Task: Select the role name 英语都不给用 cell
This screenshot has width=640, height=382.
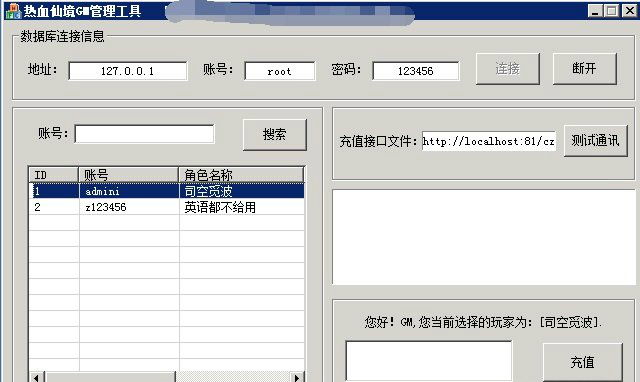Action: (x=242, y=207)
